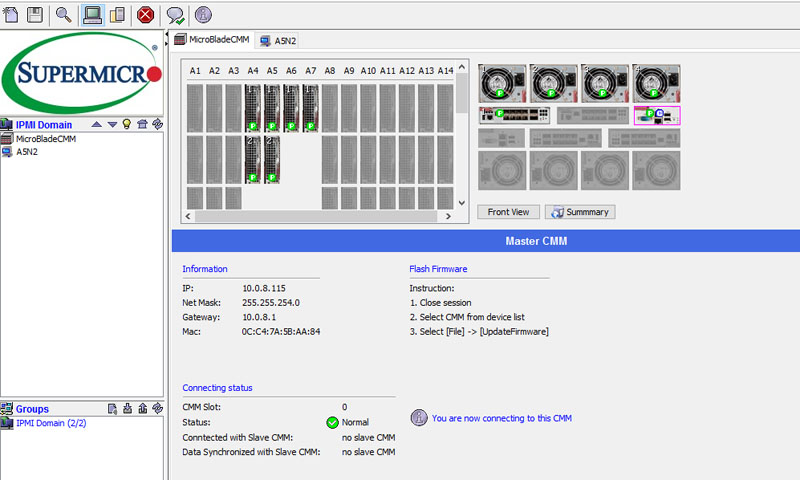Collapse the left panel via splitter arrow

click(167, 36)
